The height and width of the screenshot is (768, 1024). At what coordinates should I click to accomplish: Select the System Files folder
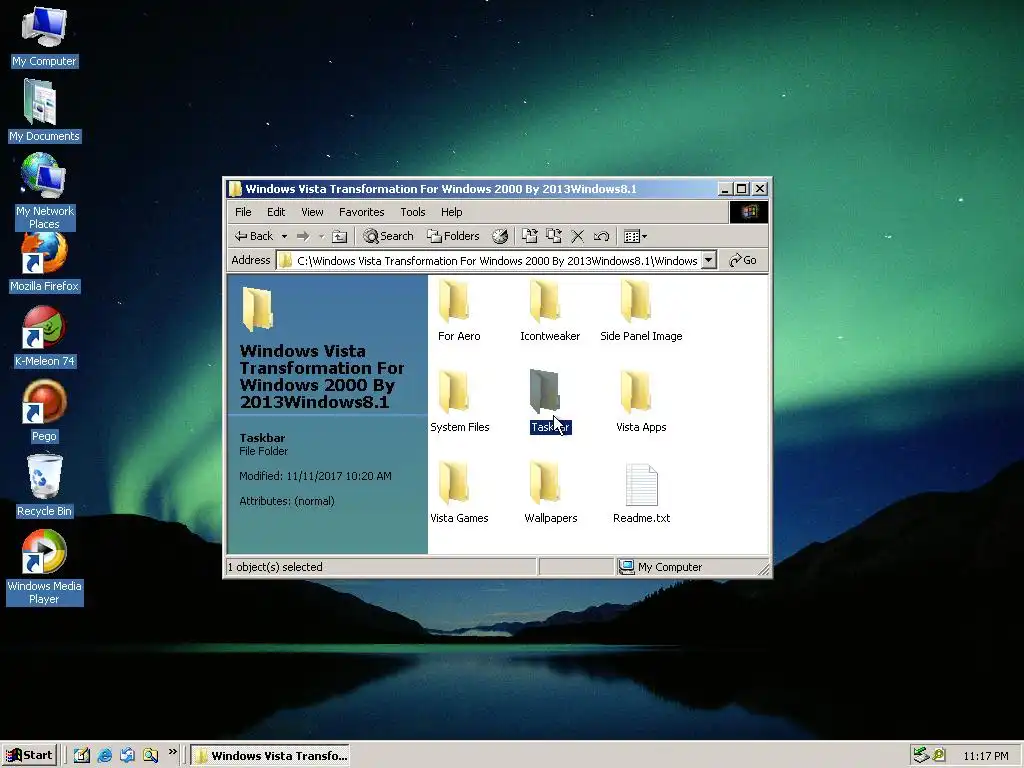(x=459, y=401)
